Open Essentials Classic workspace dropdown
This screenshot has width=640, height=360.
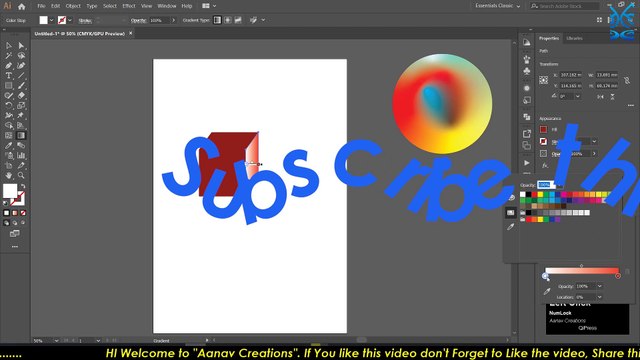pyautogui.click(x=498, y=6)
